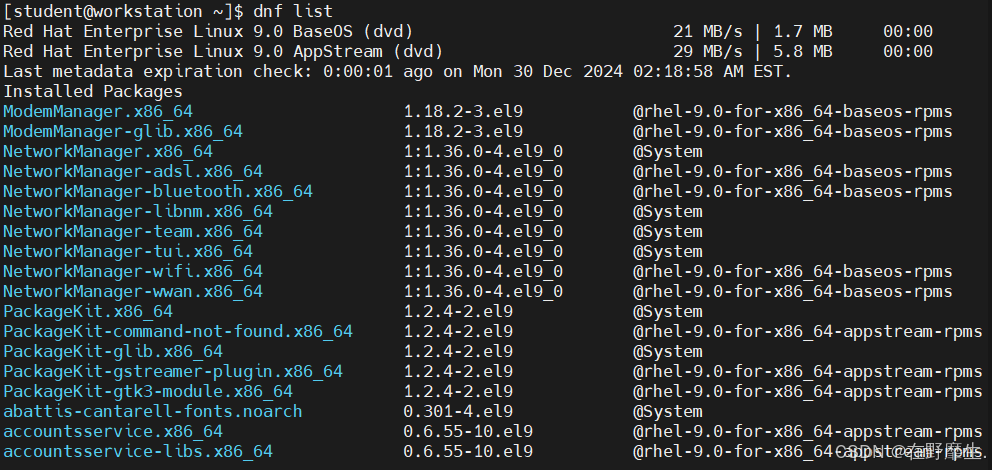Click the [student@workstation ~]$ shell prompt
Image resolution: width=992 pixels, height=470 pixels.
point(123,11)
